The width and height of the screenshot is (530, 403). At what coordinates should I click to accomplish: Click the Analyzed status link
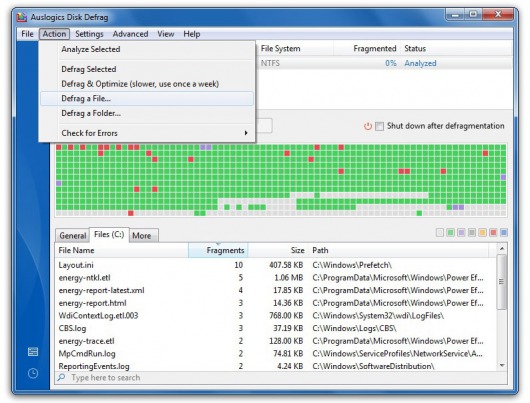pyautogui.click(x=420, y=63)
